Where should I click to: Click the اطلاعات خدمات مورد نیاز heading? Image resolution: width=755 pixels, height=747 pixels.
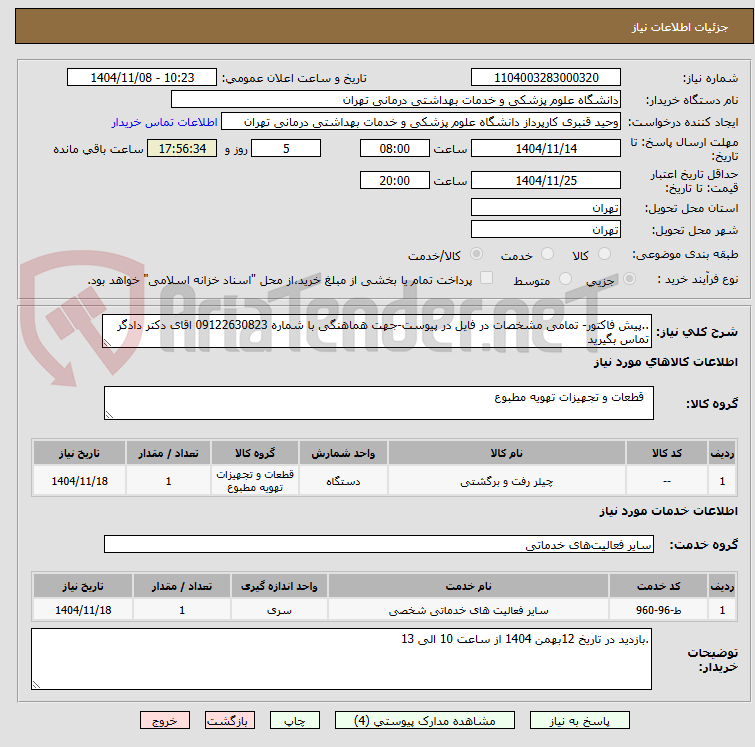tap(668, 511)
